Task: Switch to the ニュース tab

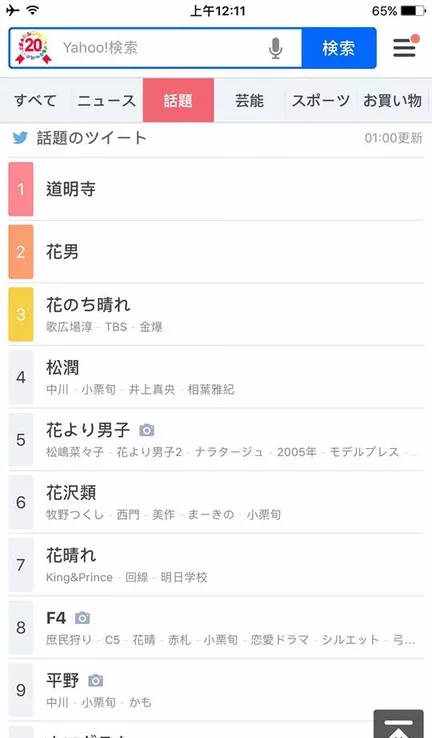Action: point(107,100)
